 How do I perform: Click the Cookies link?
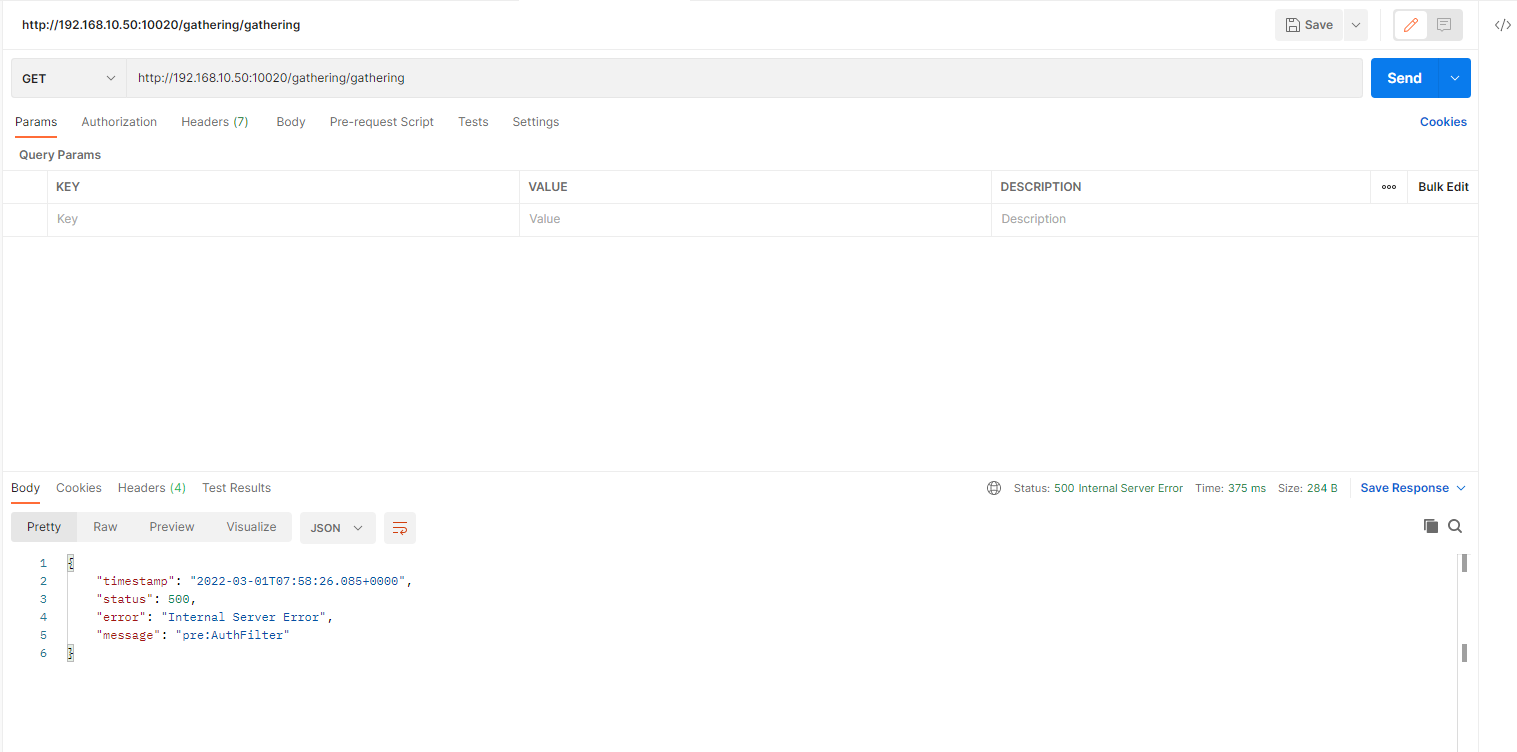click(1443, 122)
